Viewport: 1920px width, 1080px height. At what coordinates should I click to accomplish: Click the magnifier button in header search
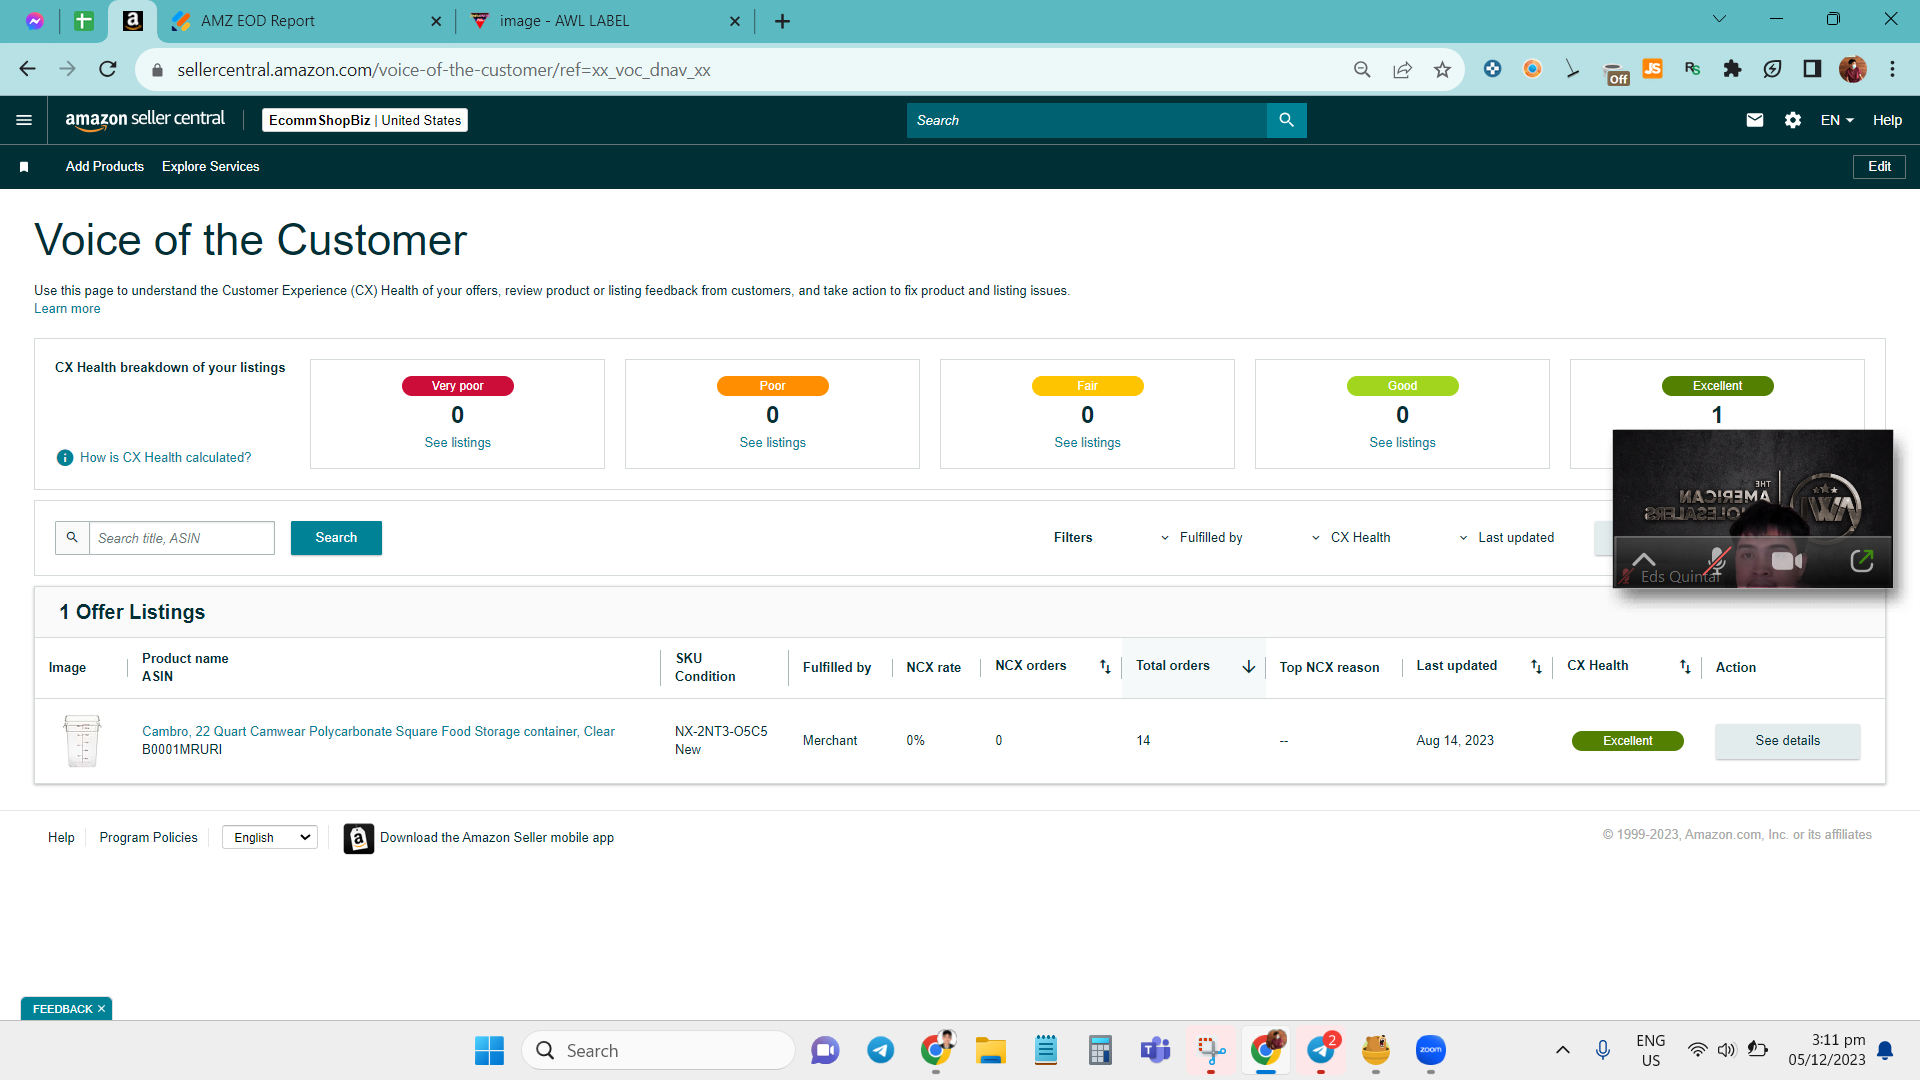point(1286,120)
